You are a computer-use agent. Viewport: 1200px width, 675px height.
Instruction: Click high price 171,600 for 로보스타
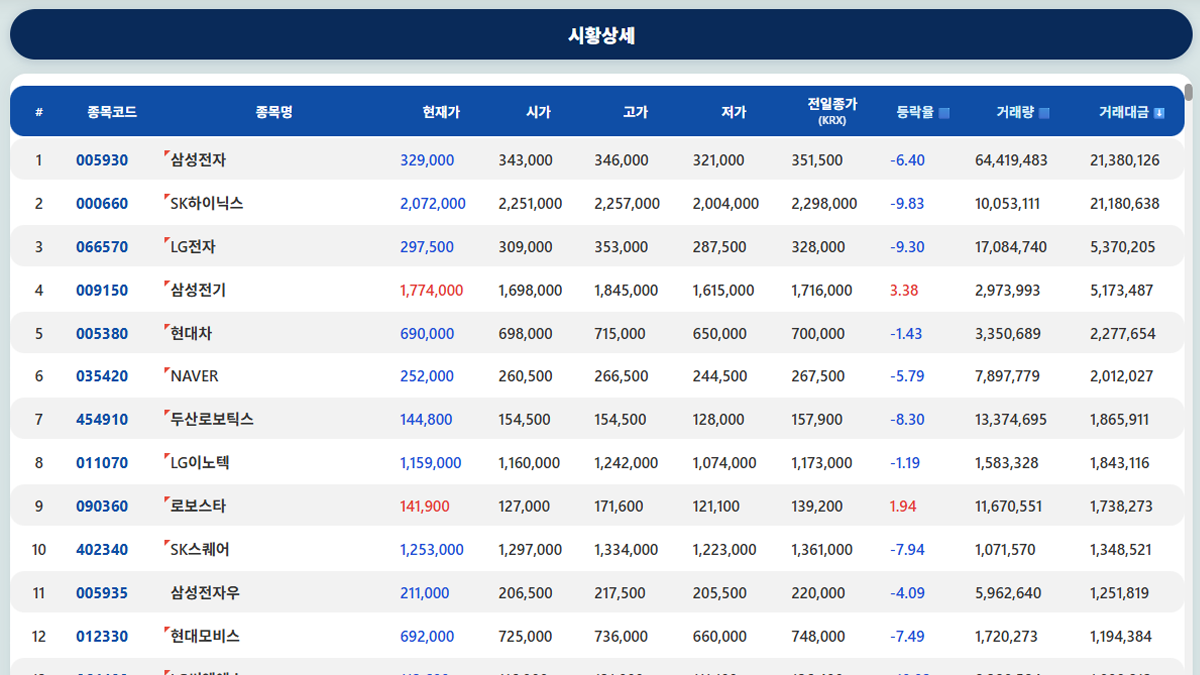coord(619,507)
